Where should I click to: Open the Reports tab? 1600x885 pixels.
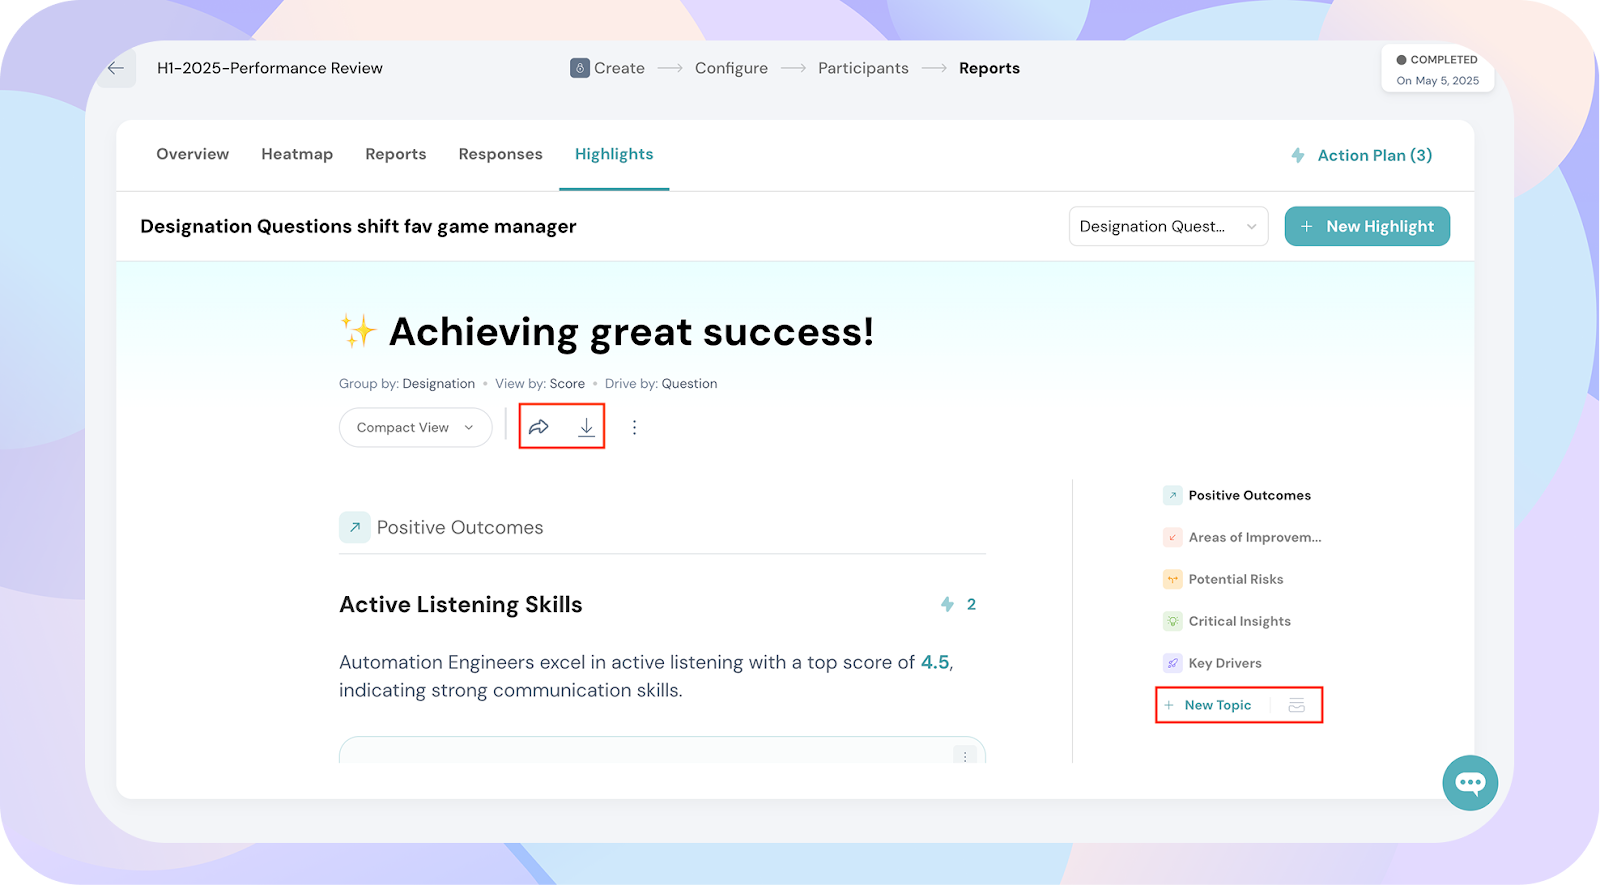tap(396, 154)
